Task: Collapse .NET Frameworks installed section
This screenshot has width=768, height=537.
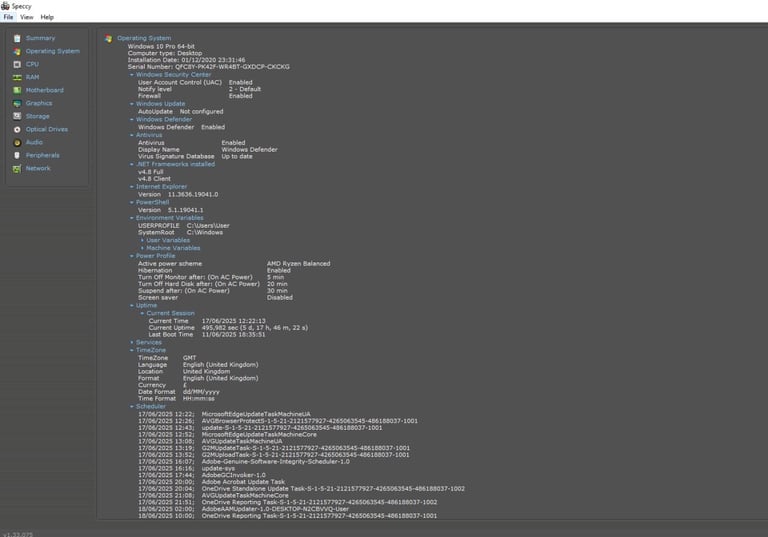Action: tap(132, 164)
